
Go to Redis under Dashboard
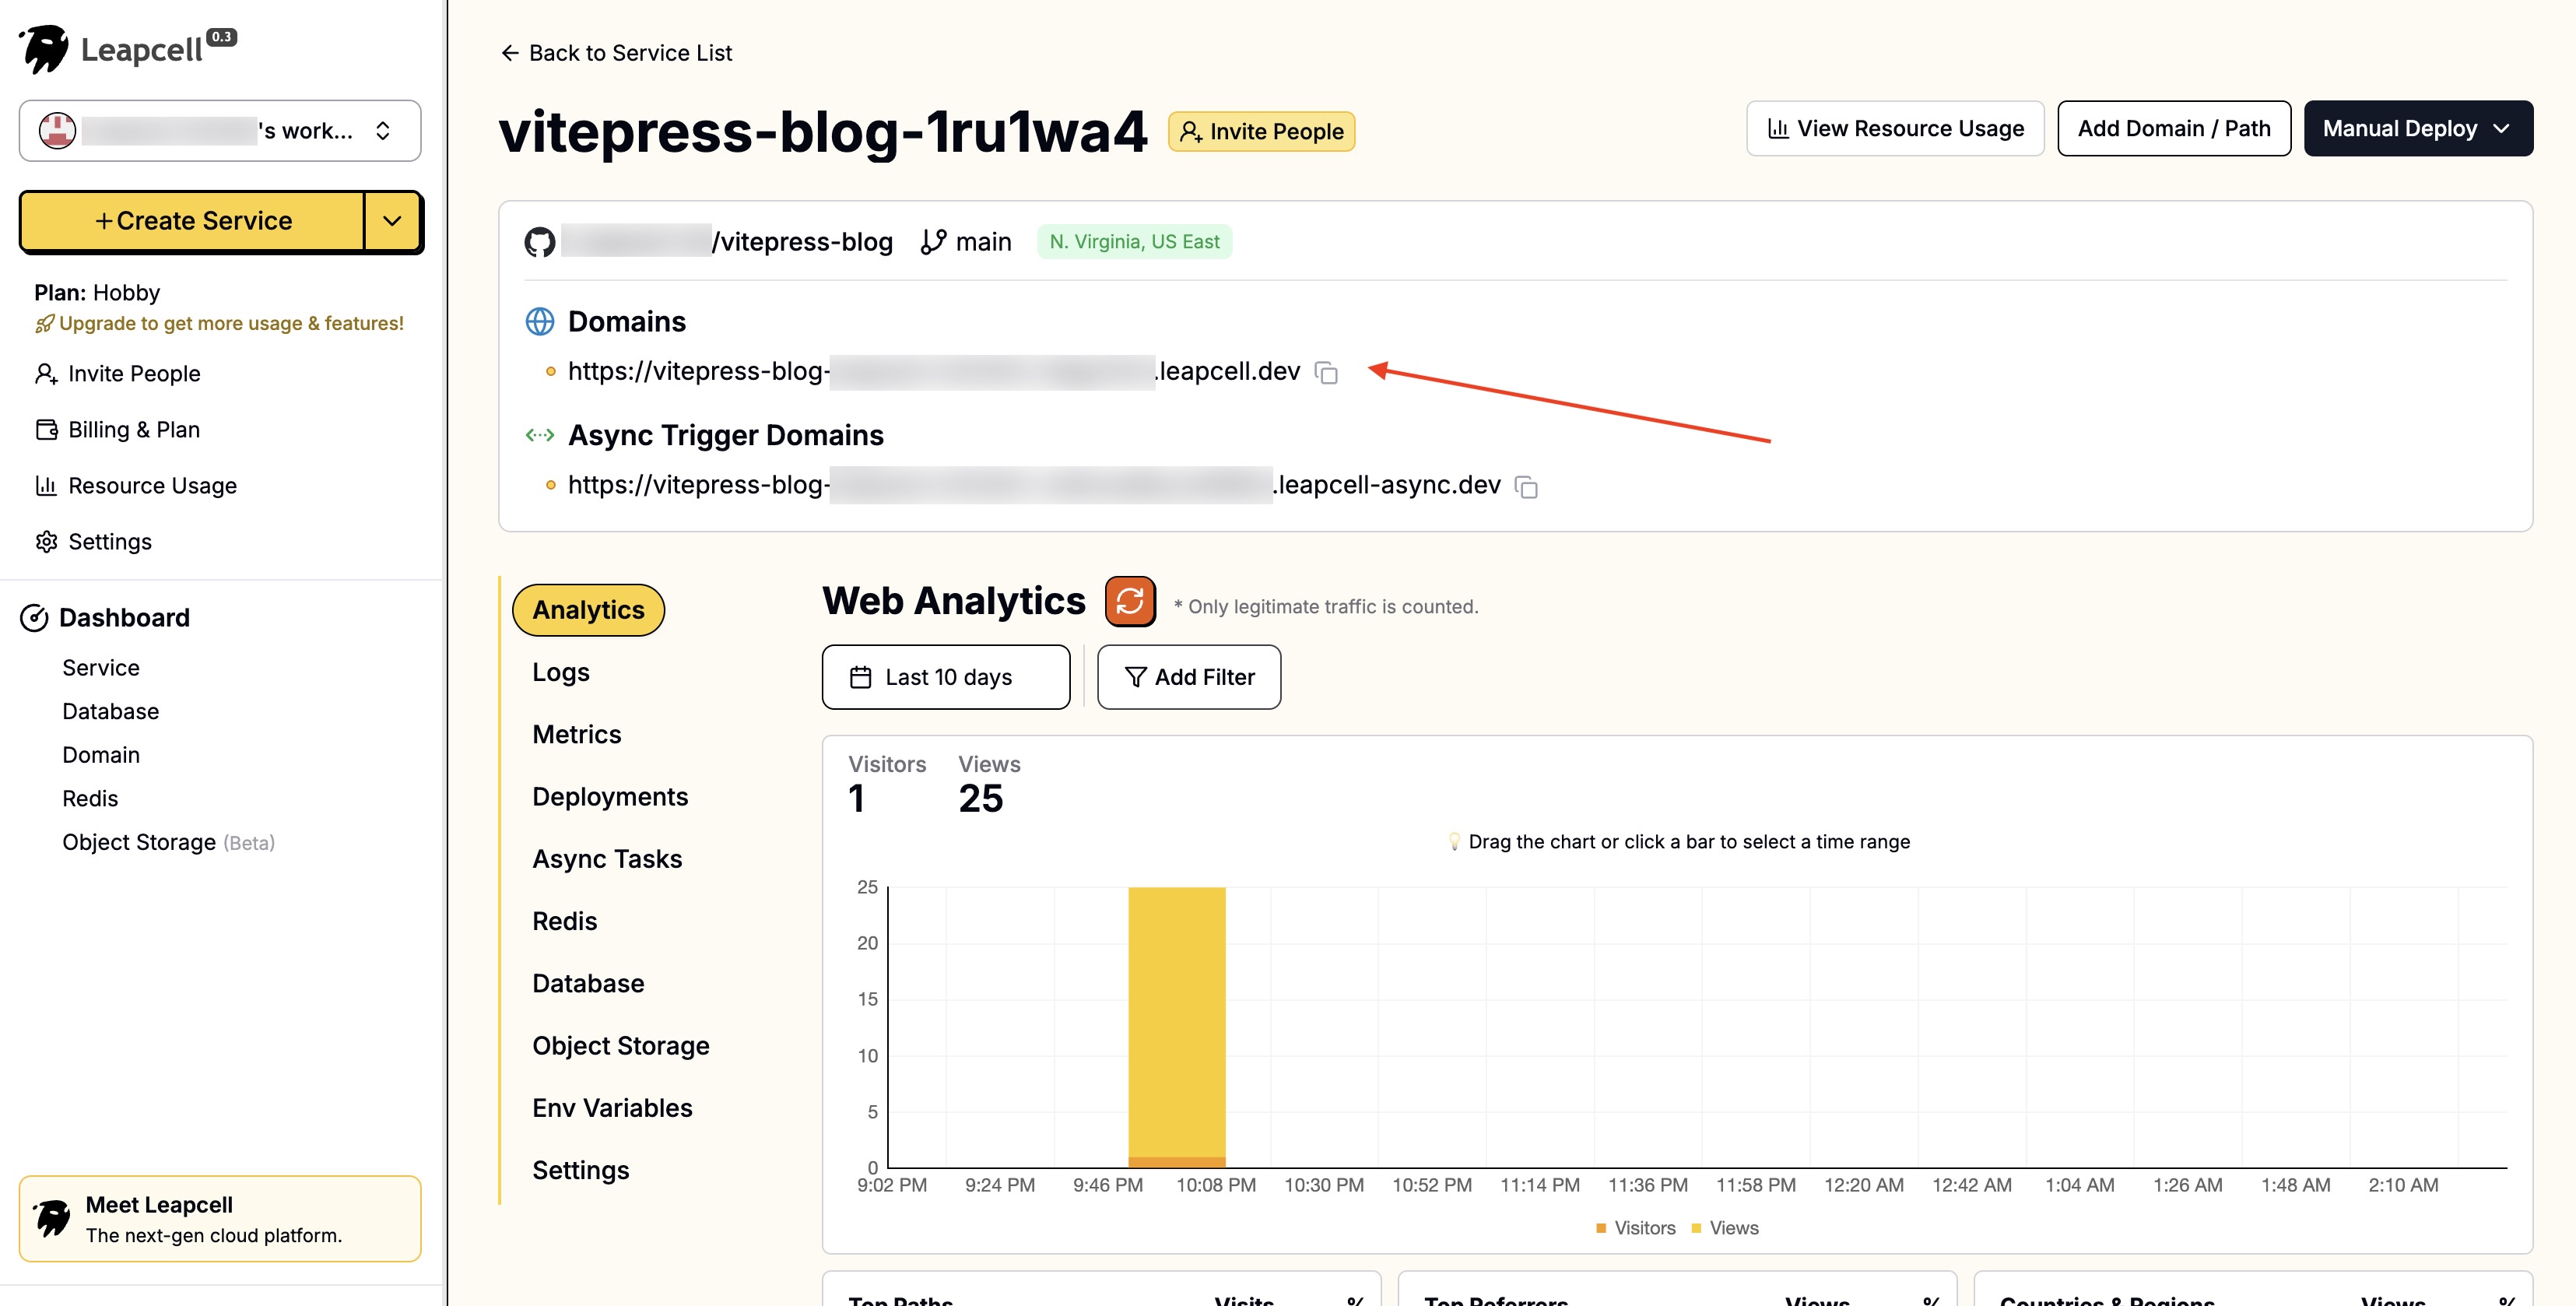coord(90,798)
